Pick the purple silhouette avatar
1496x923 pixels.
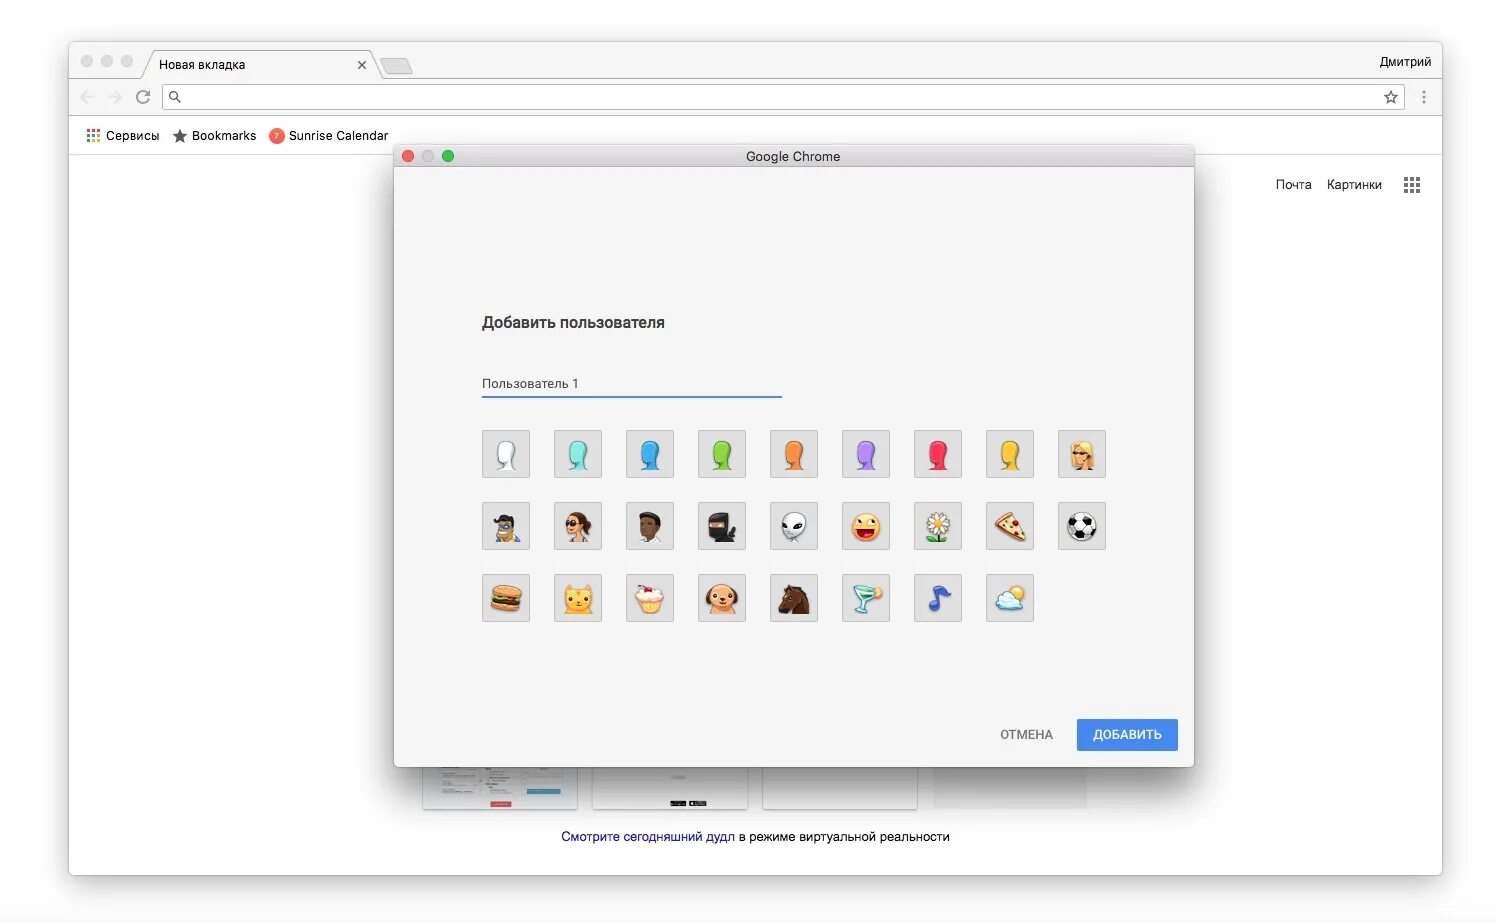click(866, 454)
